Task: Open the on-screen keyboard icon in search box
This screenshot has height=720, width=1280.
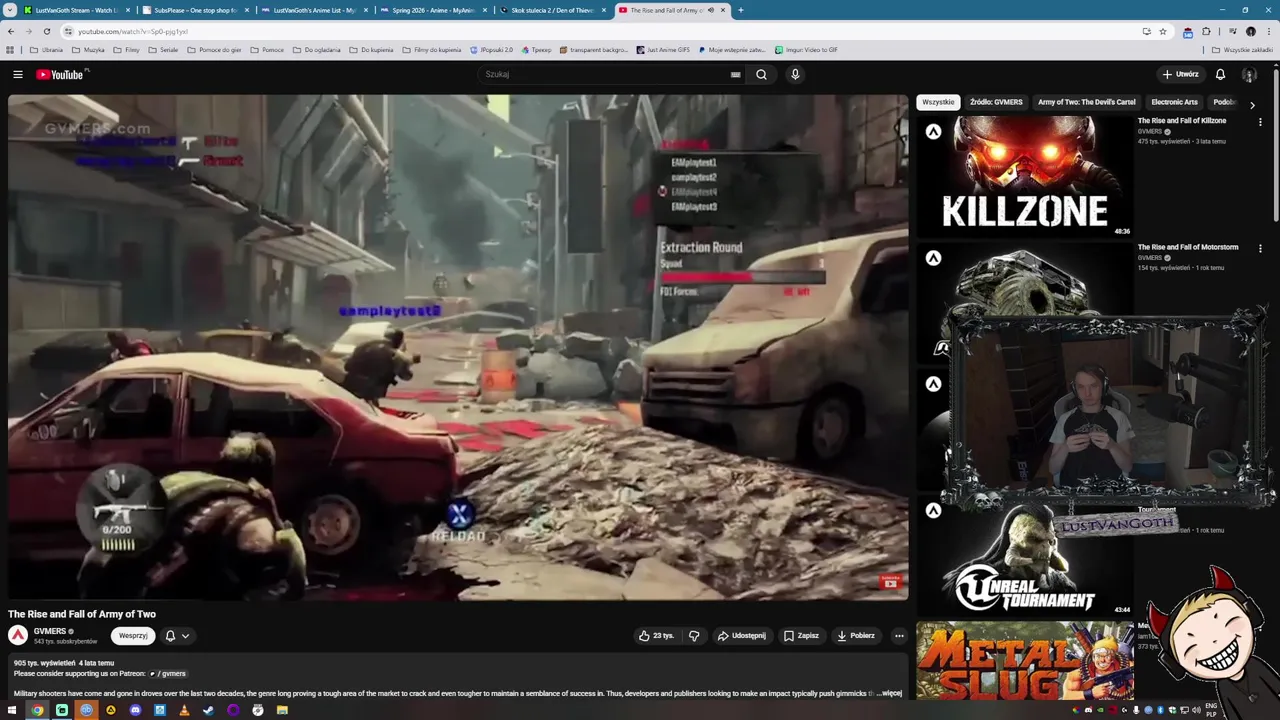Action: tap(735, 74)
